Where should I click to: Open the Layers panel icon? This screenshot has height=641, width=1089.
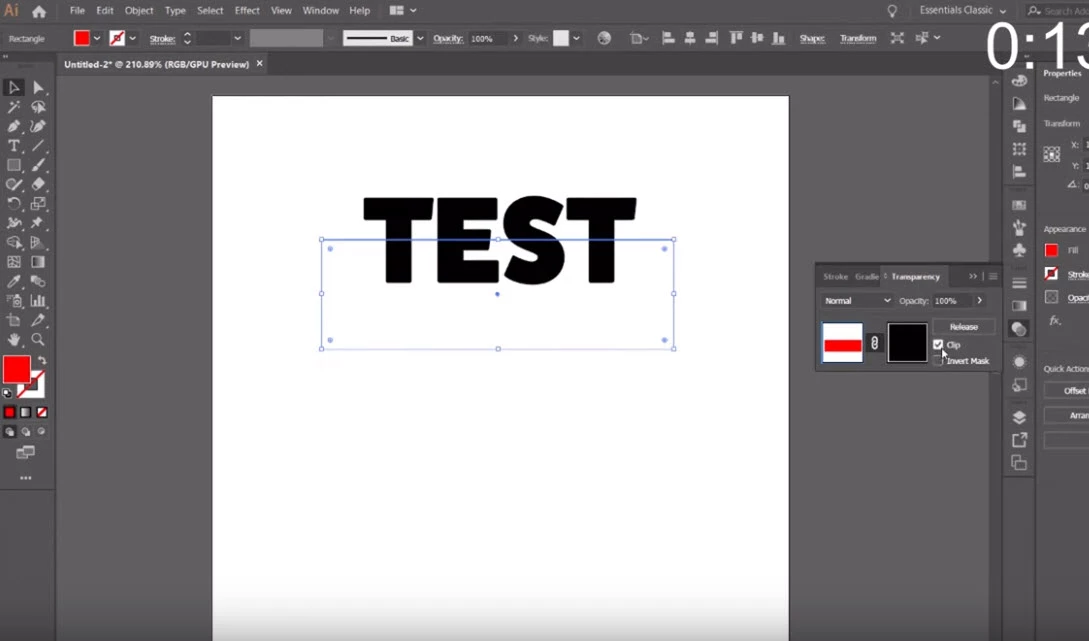[1019, 417]
